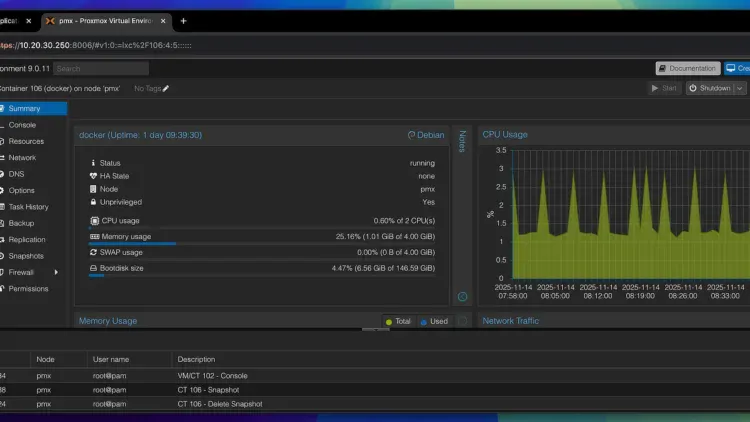Switch to the pmx Proxmox browser tab
The height and width of the screenshot is (422, 750).
(x=106, y=21)
